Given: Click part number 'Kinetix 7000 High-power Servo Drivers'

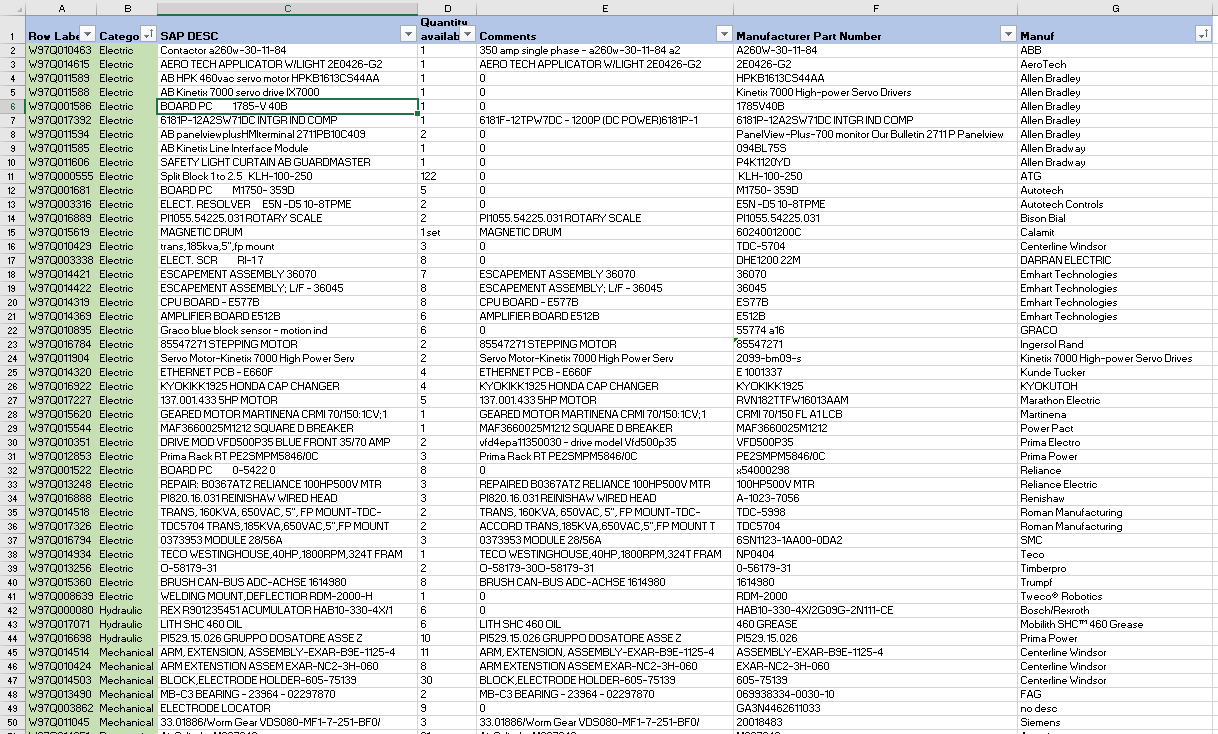Looking at the screenshot, I should [x=875, y=92].
